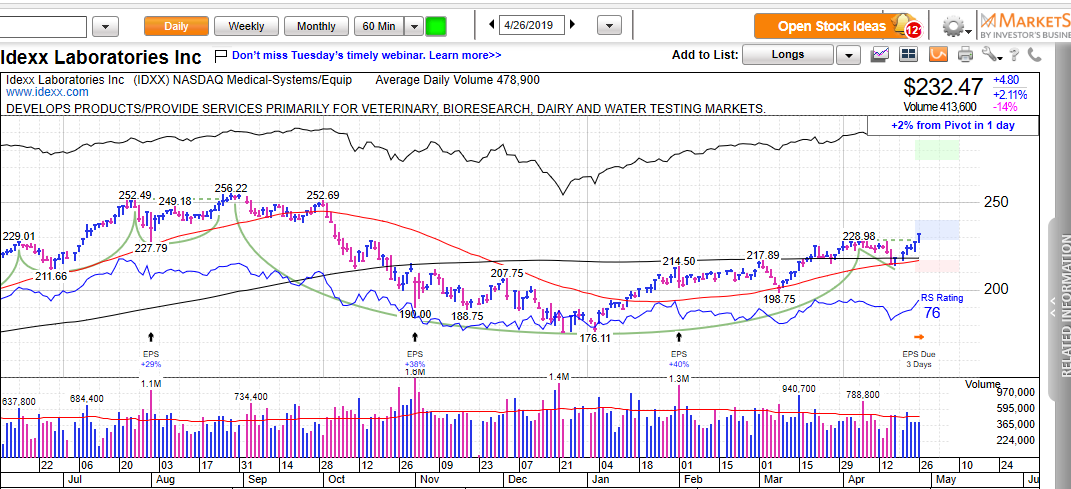Go to previous date with the left arrow
Viewport: 1071px width, 489px height.
[x=492, y=25]
